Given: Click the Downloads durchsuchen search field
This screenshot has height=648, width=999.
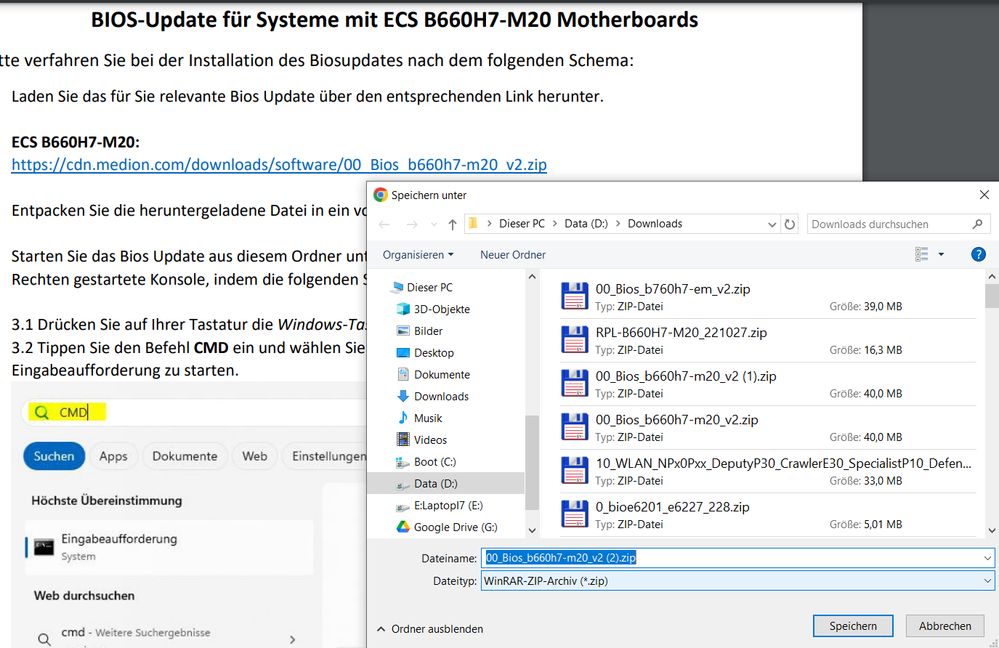Looking at the screenshot, I should pyautogui.click(x=890, y=225).
